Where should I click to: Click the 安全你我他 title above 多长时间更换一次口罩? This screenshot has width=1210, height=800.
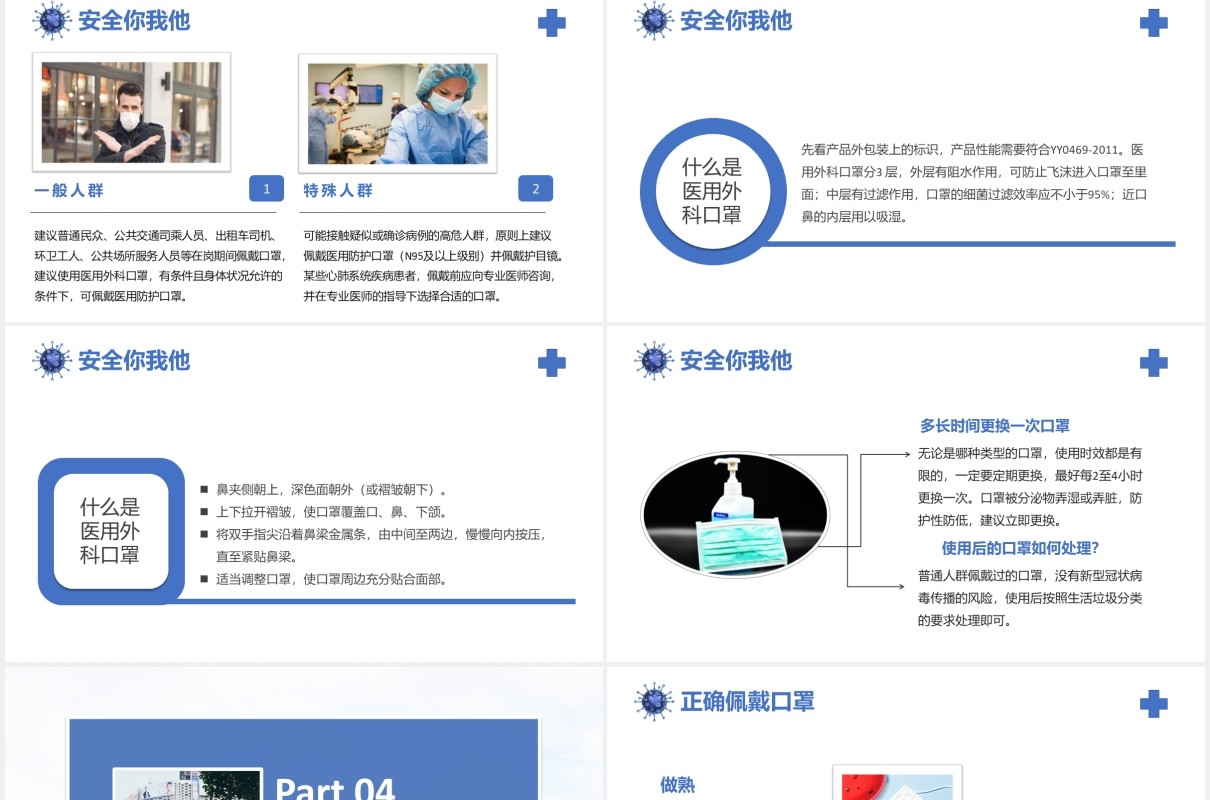pyautogui.click(x=736, y=360)
